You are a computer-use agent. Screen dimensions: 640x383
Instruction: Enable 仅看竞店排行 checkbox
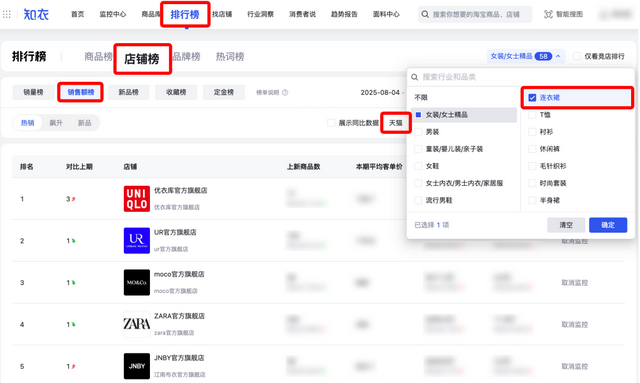tap(577, 56)
